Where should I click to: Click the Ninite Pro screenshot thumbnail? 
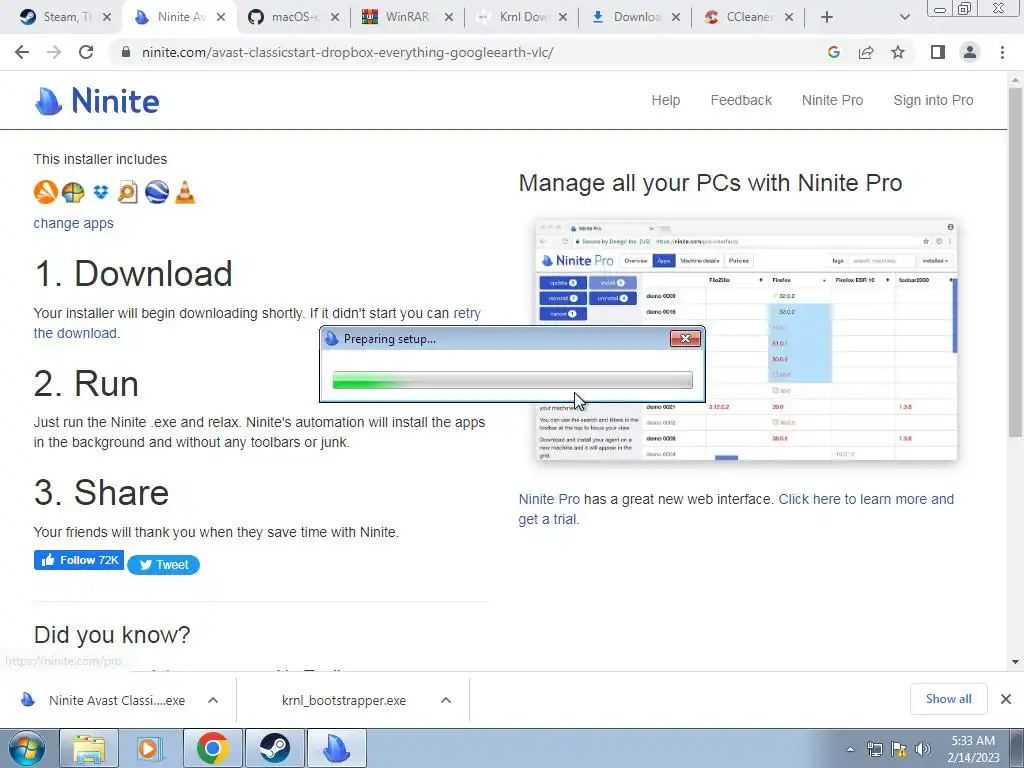746,340
